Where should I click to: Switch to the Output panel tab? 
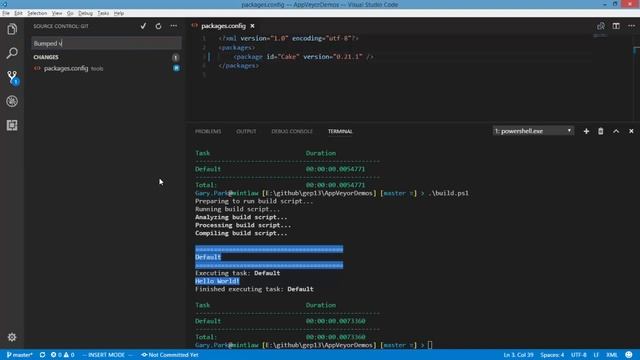[x=246, y=131]
